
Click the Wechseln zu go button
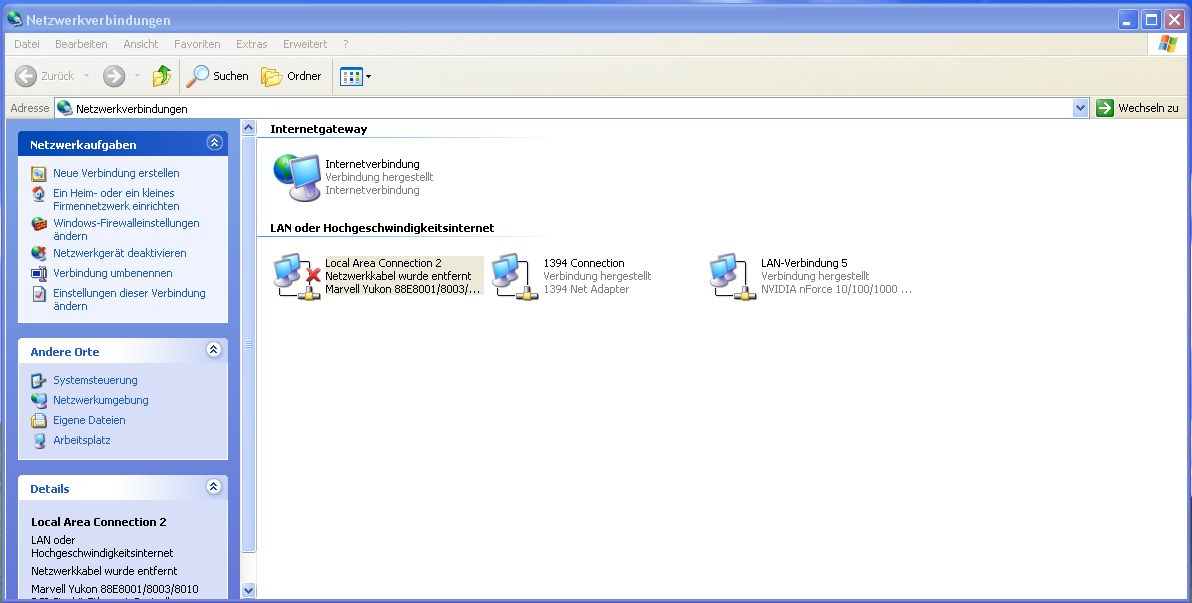pos(1137,109)
